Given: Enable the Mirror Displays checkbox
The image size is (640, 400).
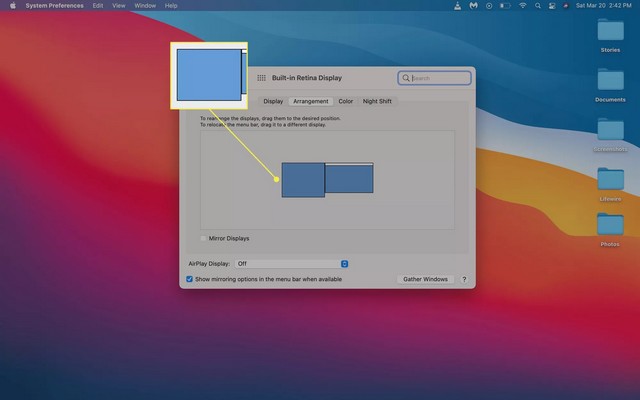Looking at the screenshot, I should [204, 238].
